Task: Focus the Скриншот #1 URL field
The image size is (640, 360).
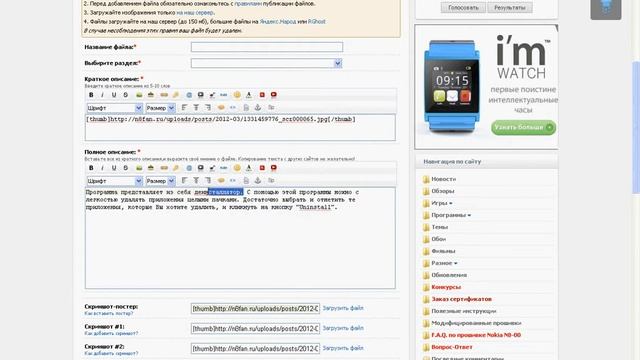Action: (x=255, y=329)
